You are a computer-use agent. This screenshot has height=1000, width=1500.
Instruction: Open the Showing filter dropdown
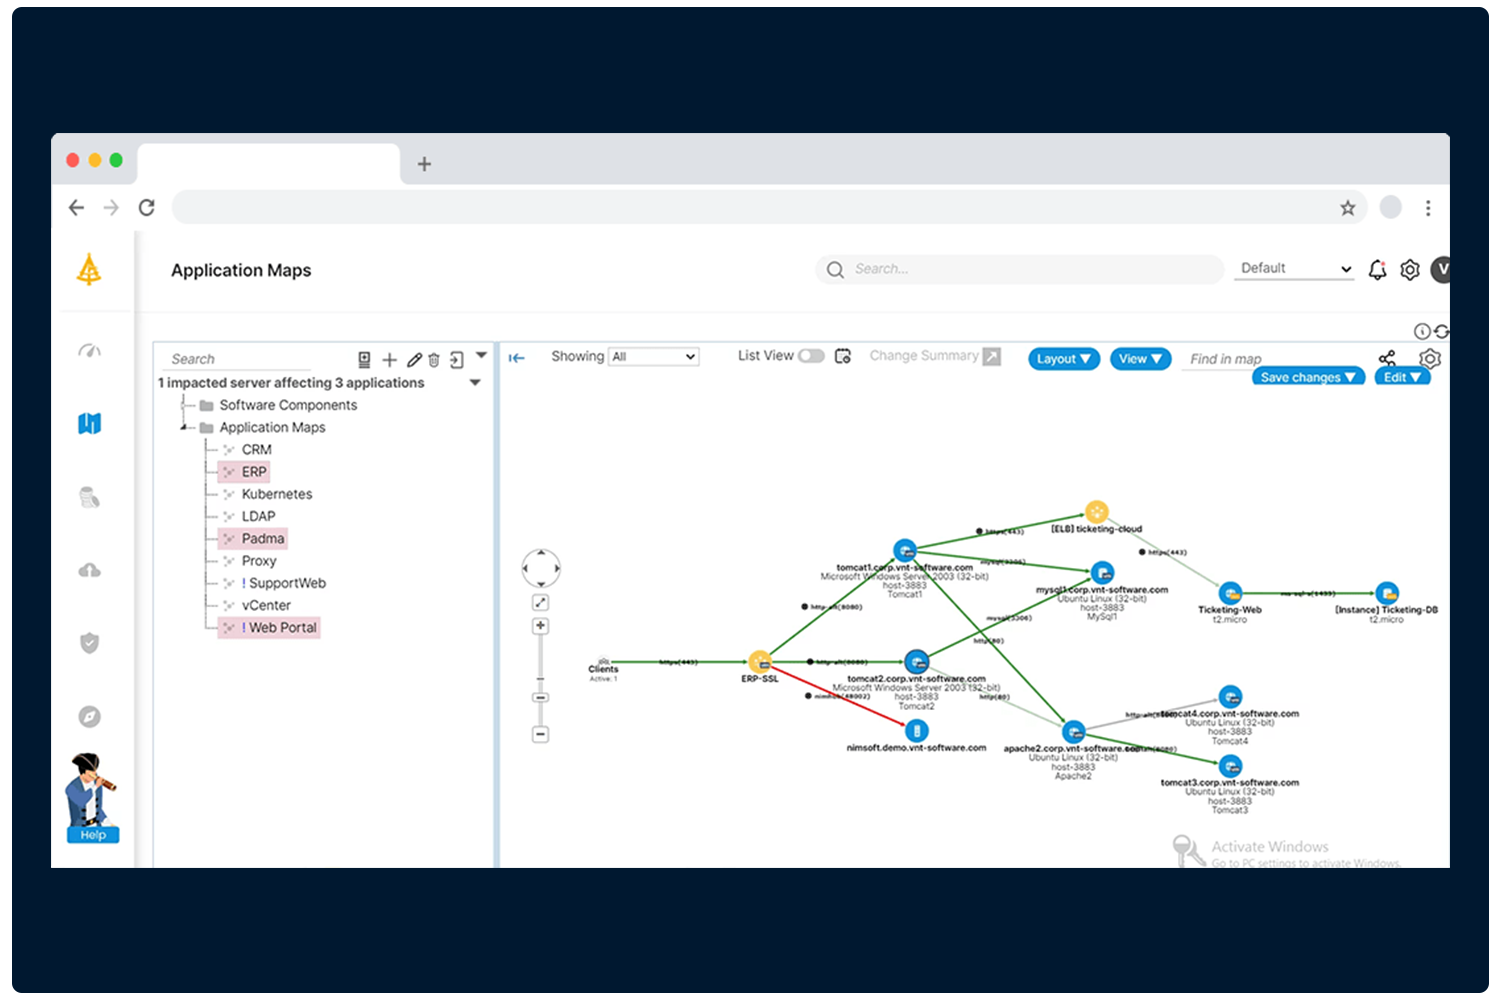point(654,357)
